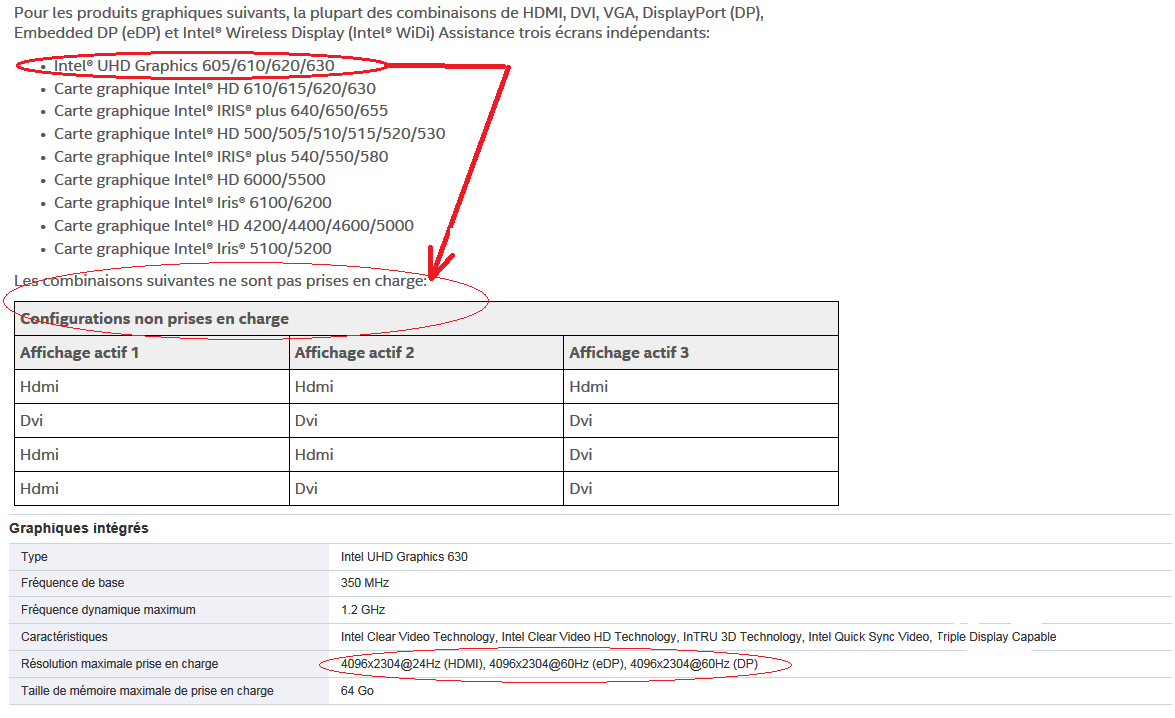This screenshot has width=1175, height=718.
Task: Click the "Carte graphique Intel® HD 6000/5500" item
Action: (190, 180)
